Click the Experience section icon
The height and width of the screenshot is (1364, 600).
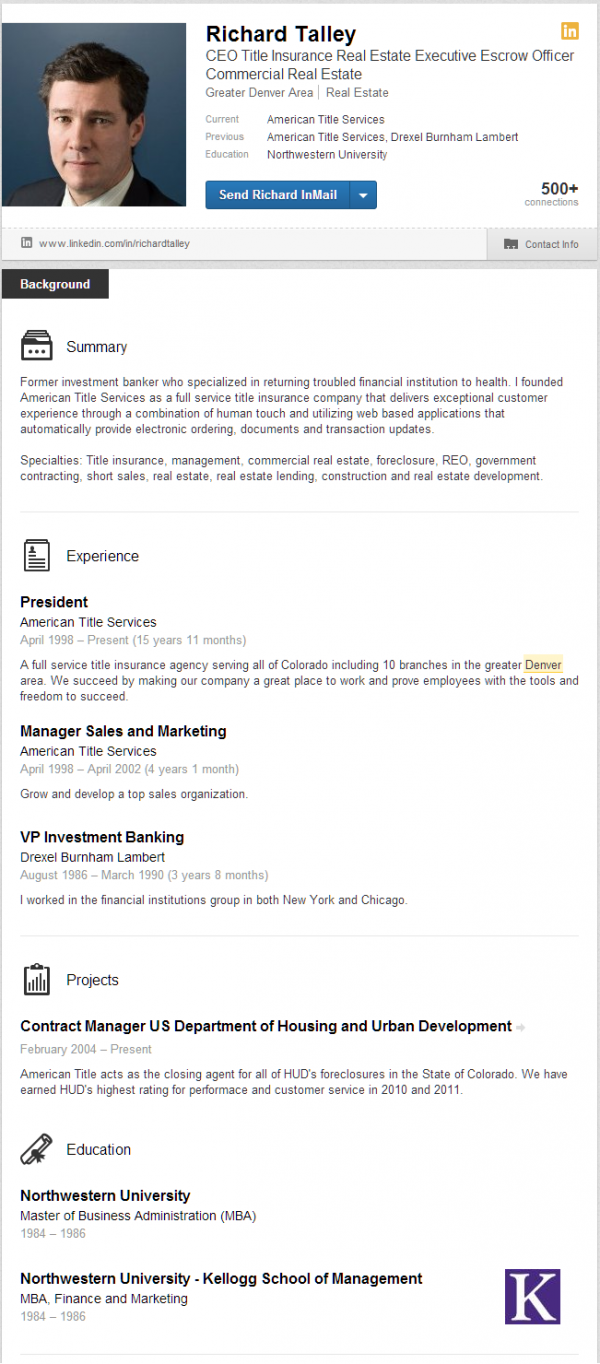coord(37,555)
